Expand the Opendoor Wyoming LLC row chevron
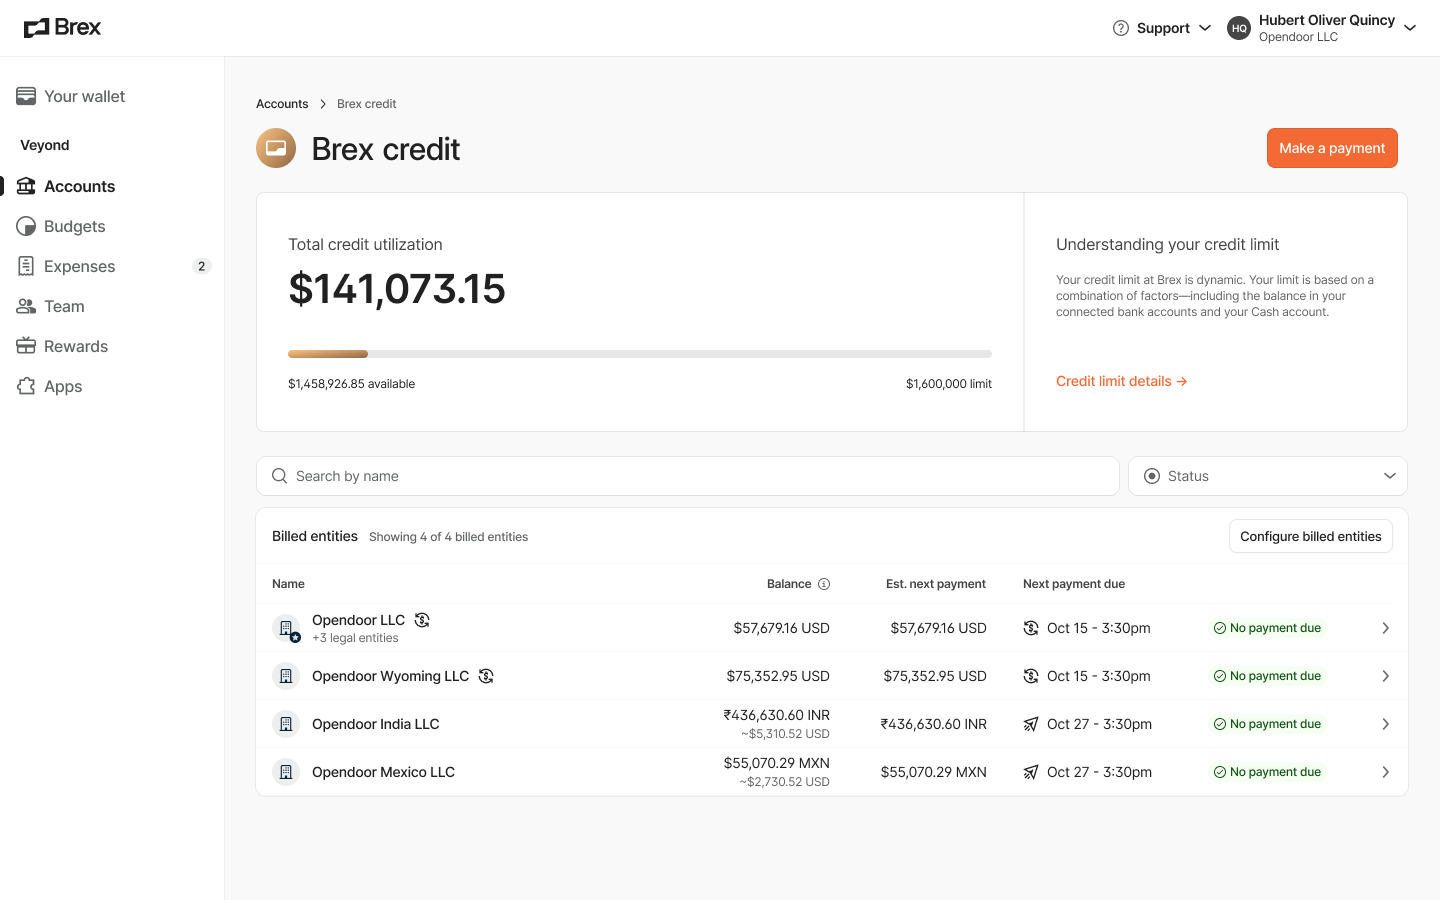This screenshot has width=1440, height=900. [1386, 676]
